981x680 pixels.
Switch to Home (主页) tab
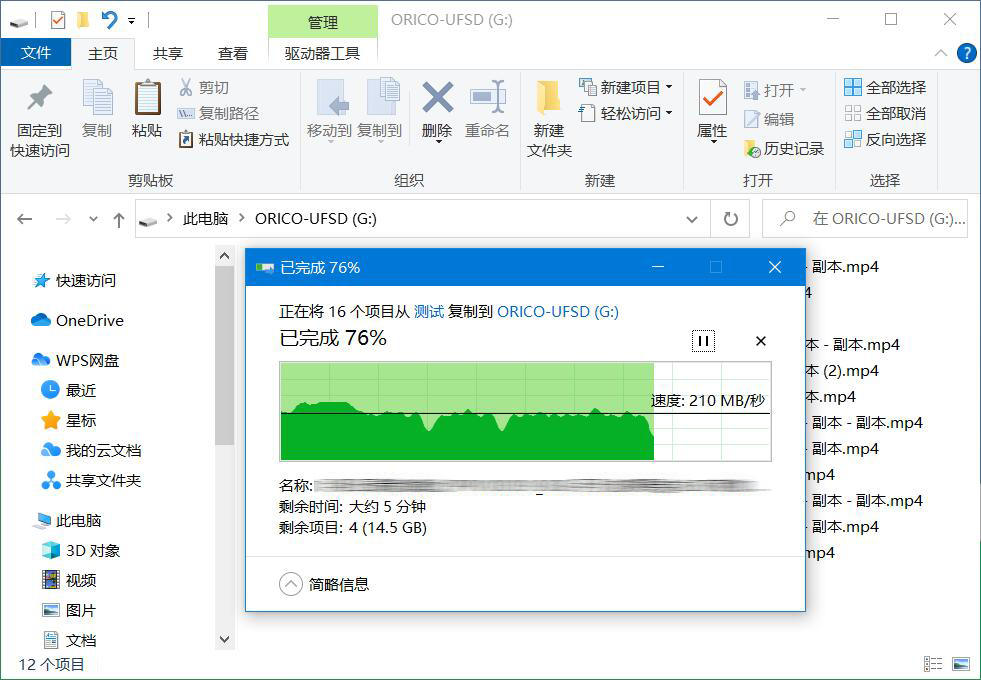[103, 53]
